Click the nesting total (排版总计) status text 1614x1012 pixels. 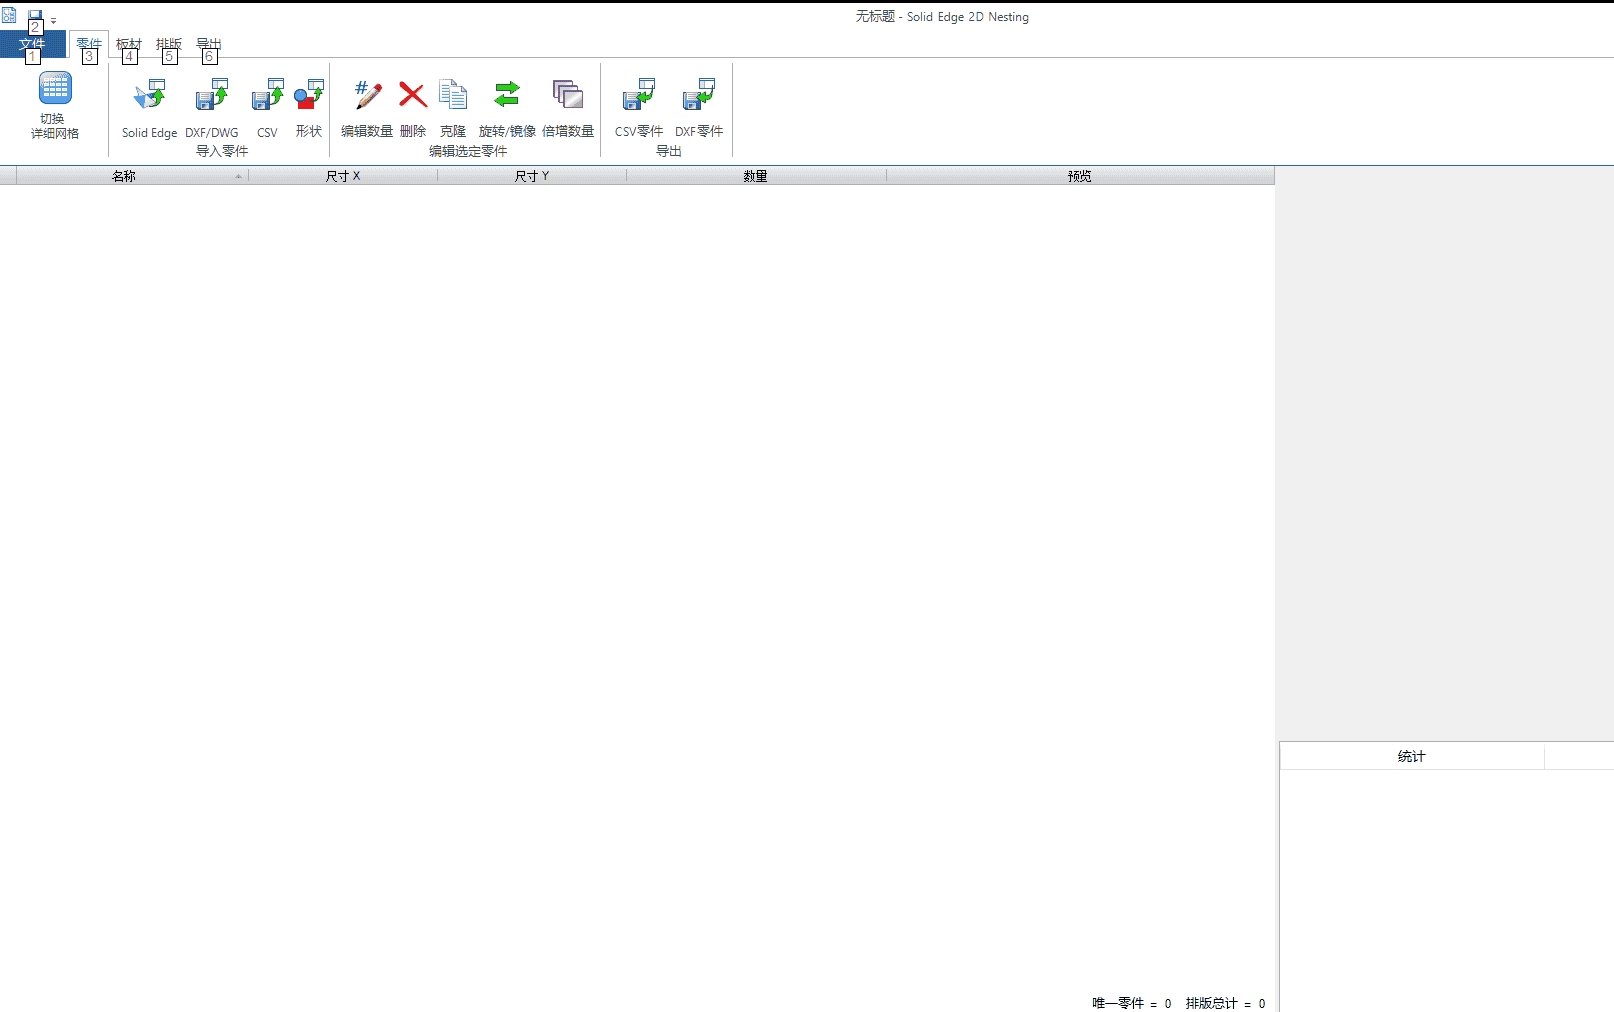pyautogui.click(x=1225, y=1003)
